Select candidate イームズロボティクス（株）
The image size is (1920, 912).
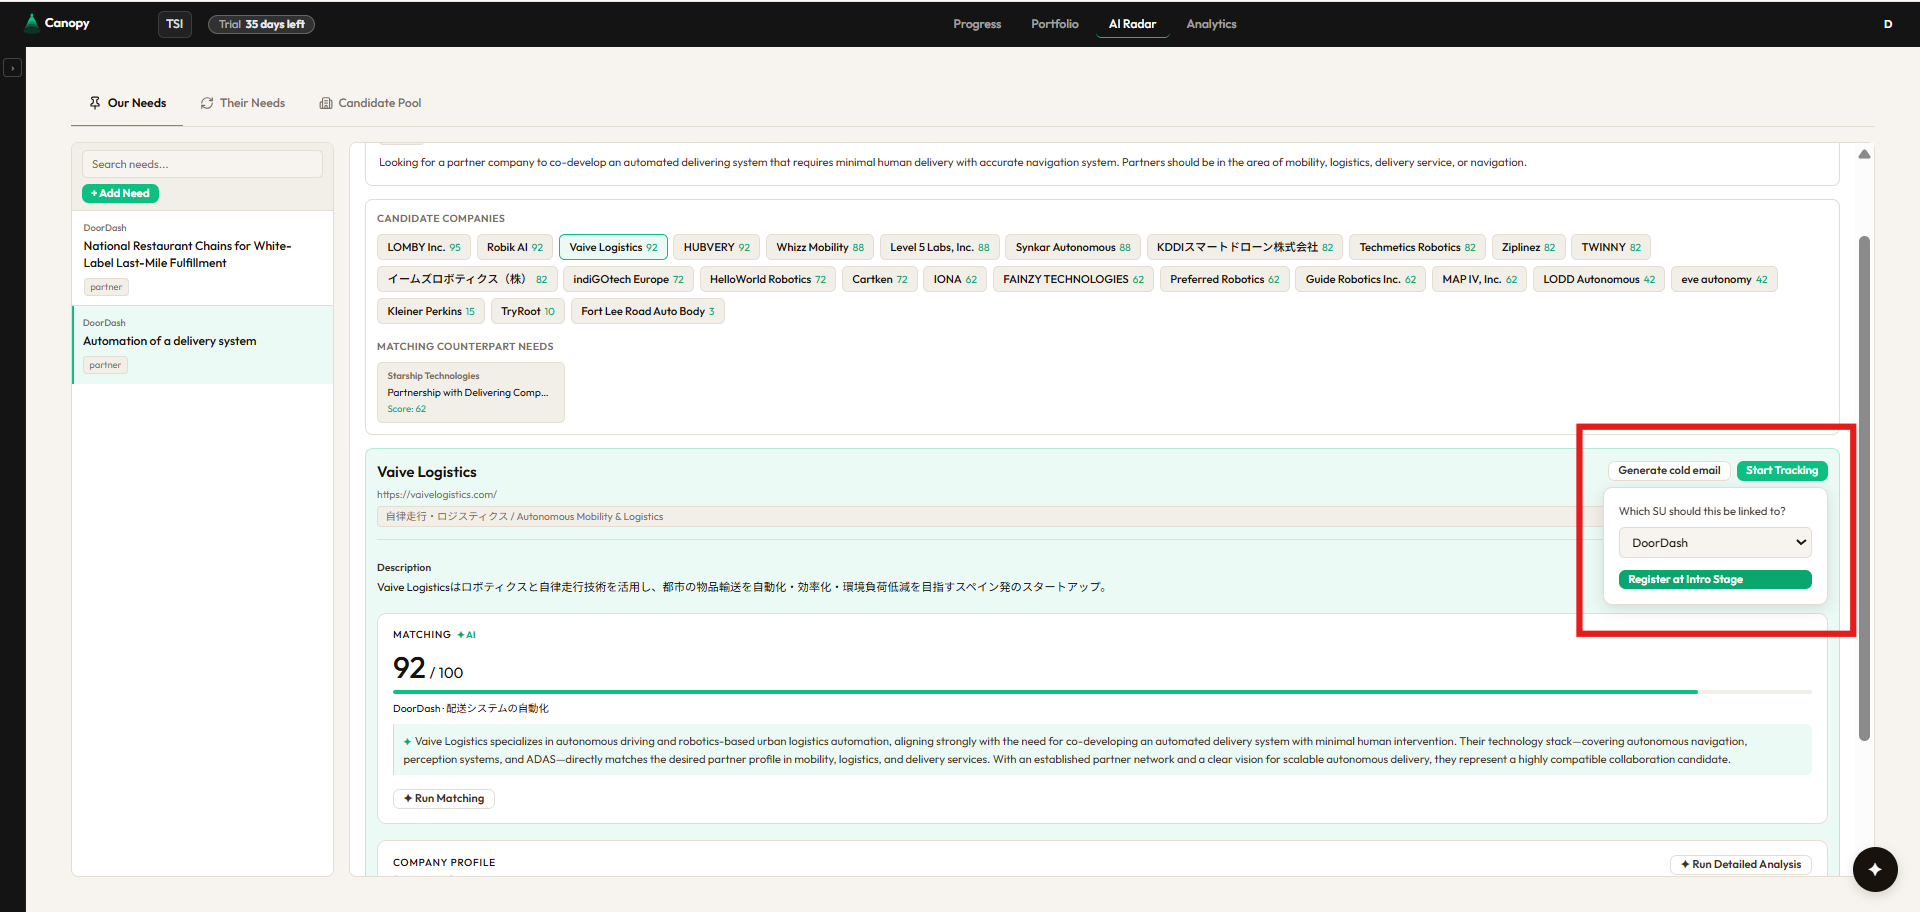pos(467,279)
